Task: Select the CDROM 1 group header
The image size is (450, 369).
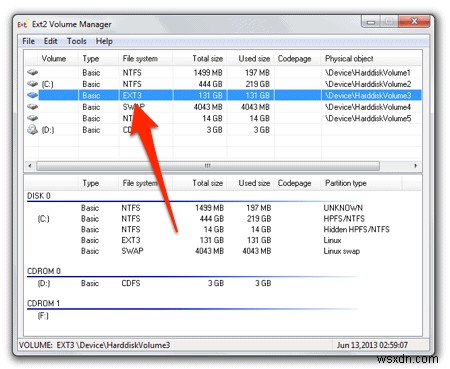Action: click(43, 303)
